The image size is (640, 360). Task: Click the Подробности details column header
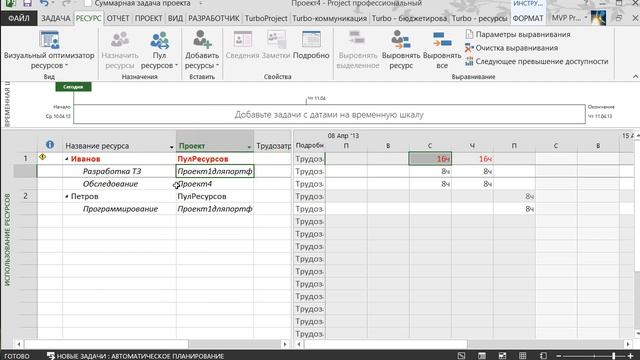(309, 146)
